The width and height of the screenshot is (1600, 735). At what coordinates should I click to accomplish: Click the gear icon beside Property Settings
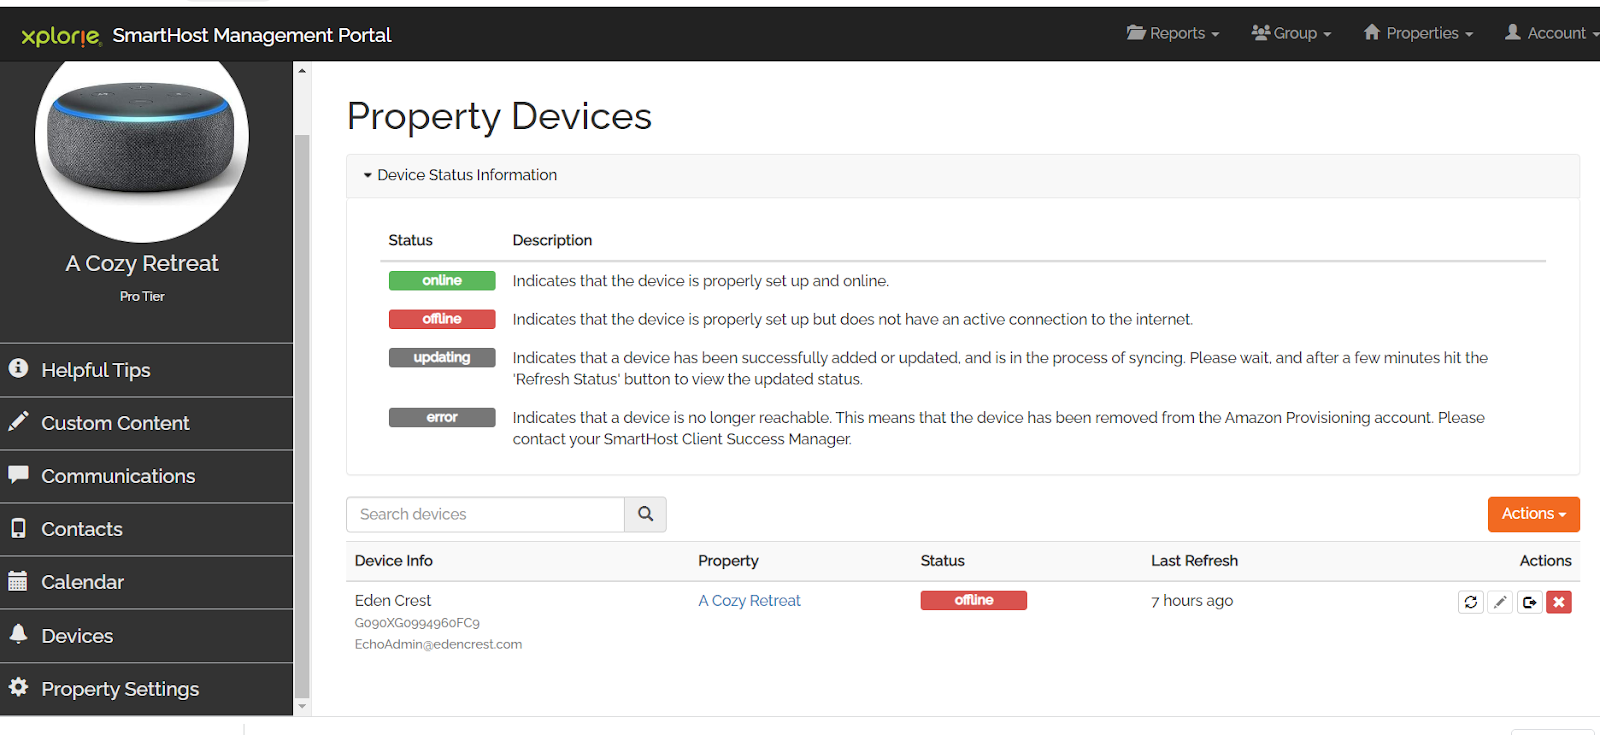click(x=18, y=687)
